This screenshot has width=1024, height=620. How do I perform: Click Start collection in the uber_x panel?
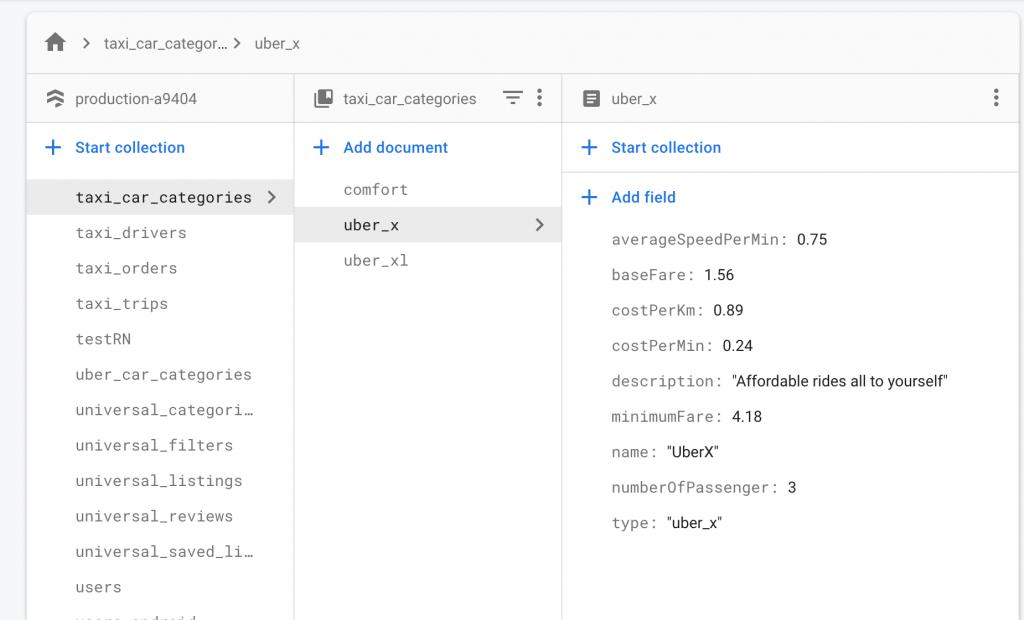point(665,147)
